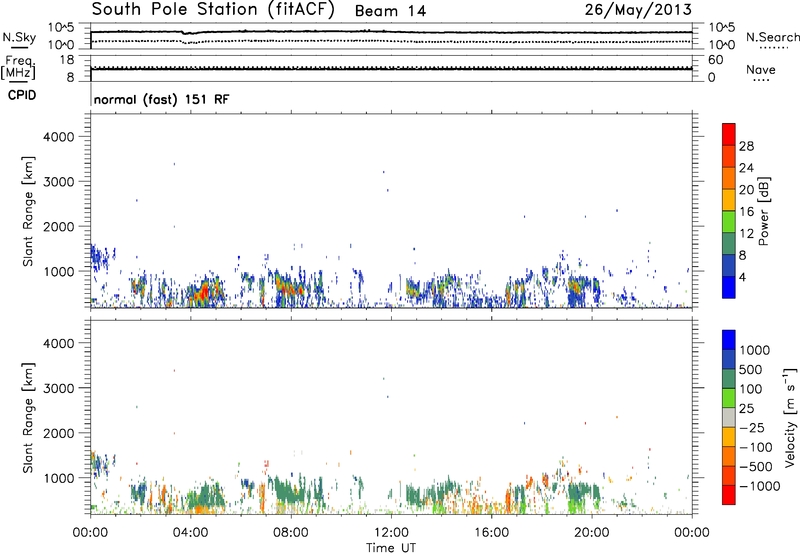Click the "-1000" Velocity colorbar label

pos(759,486)
